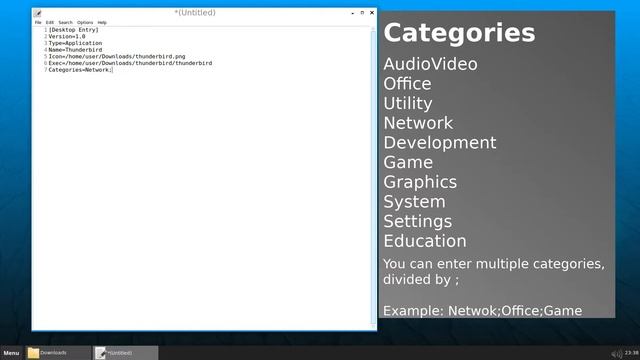
Task: Click the line '[Desktop Entry]'
Action: 73,30
